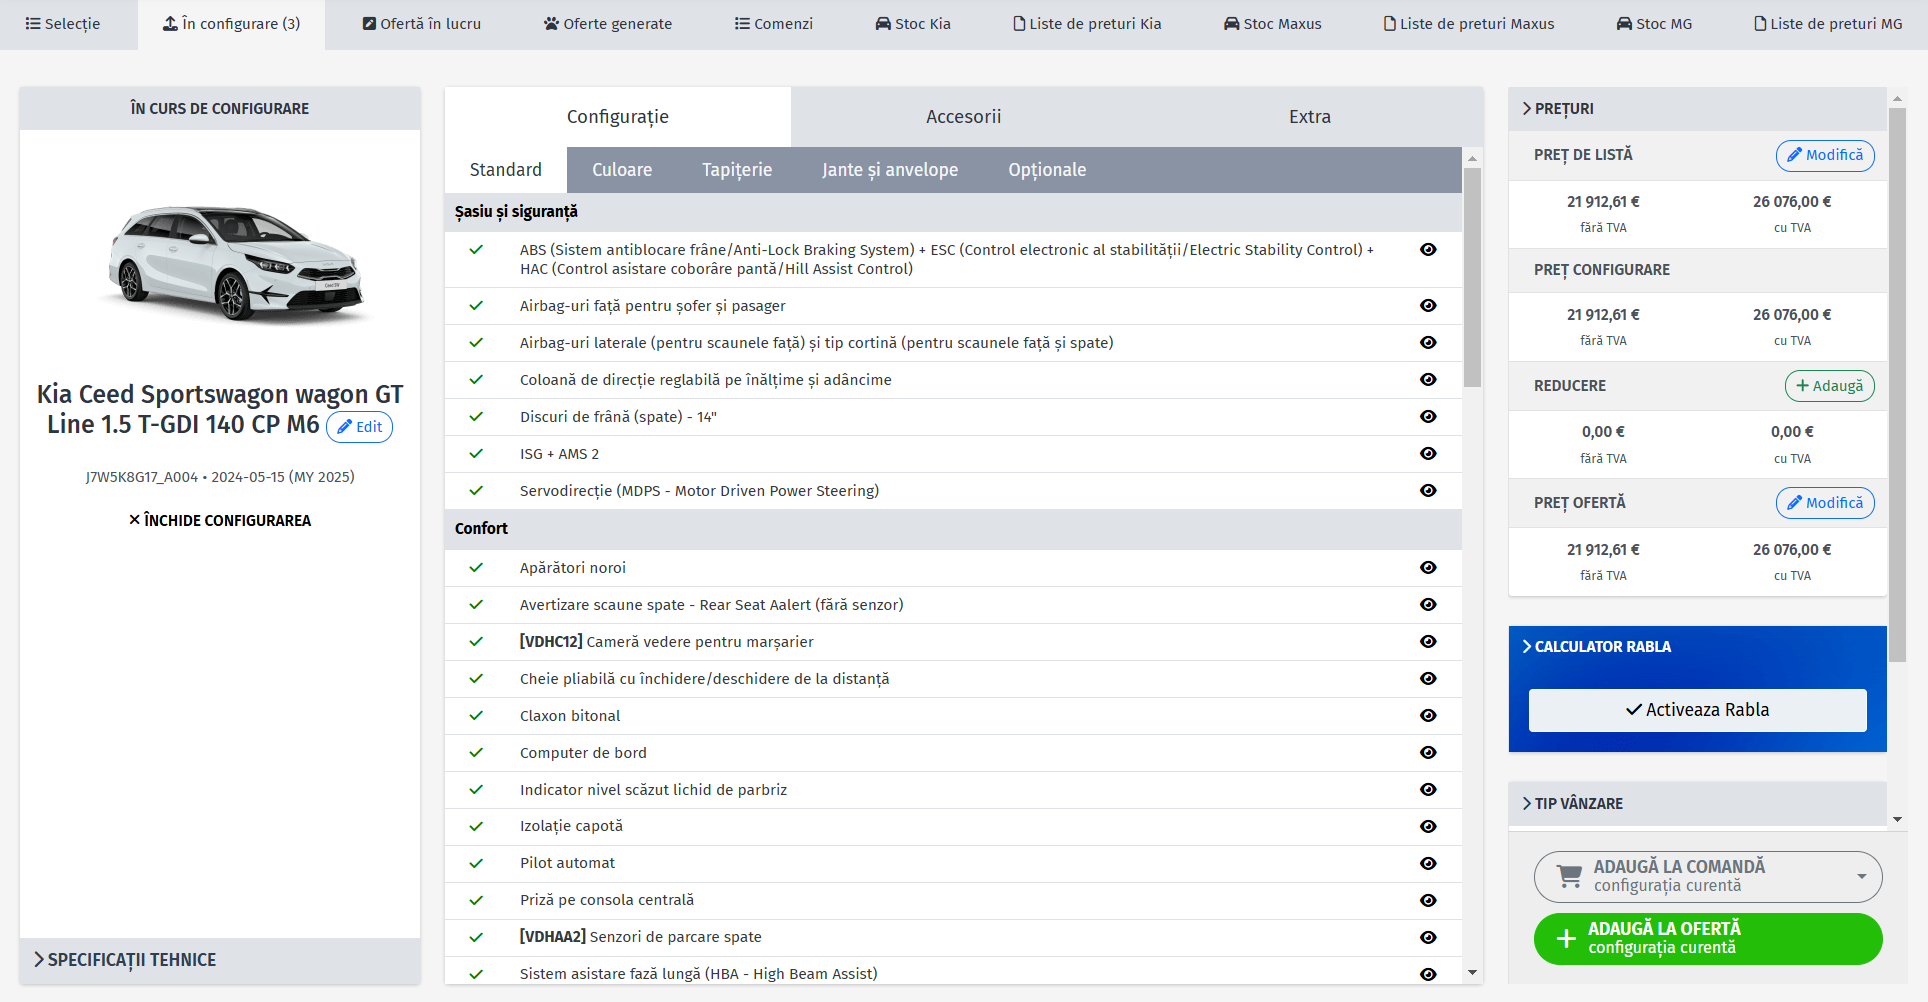Click the equipment list scroll-up arrow
The image size is (1928, 1002).
click(1472, 158)
